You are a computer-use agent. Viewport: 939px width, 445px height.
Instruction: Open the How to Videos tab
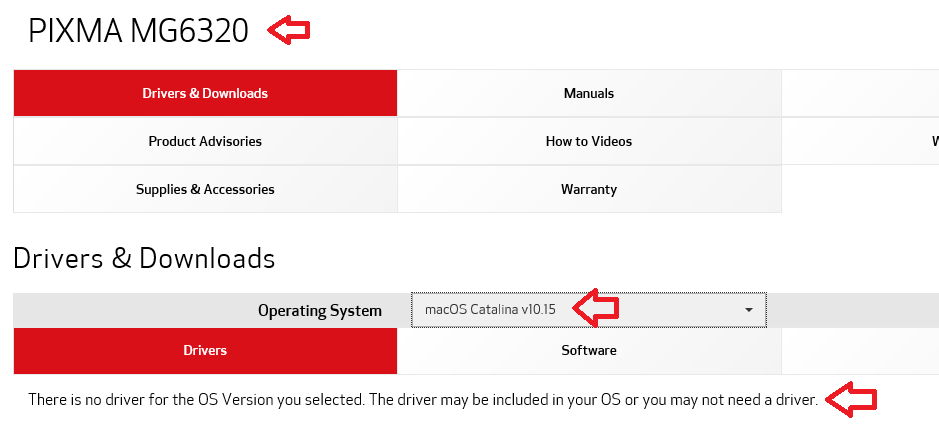coord(589,141)
